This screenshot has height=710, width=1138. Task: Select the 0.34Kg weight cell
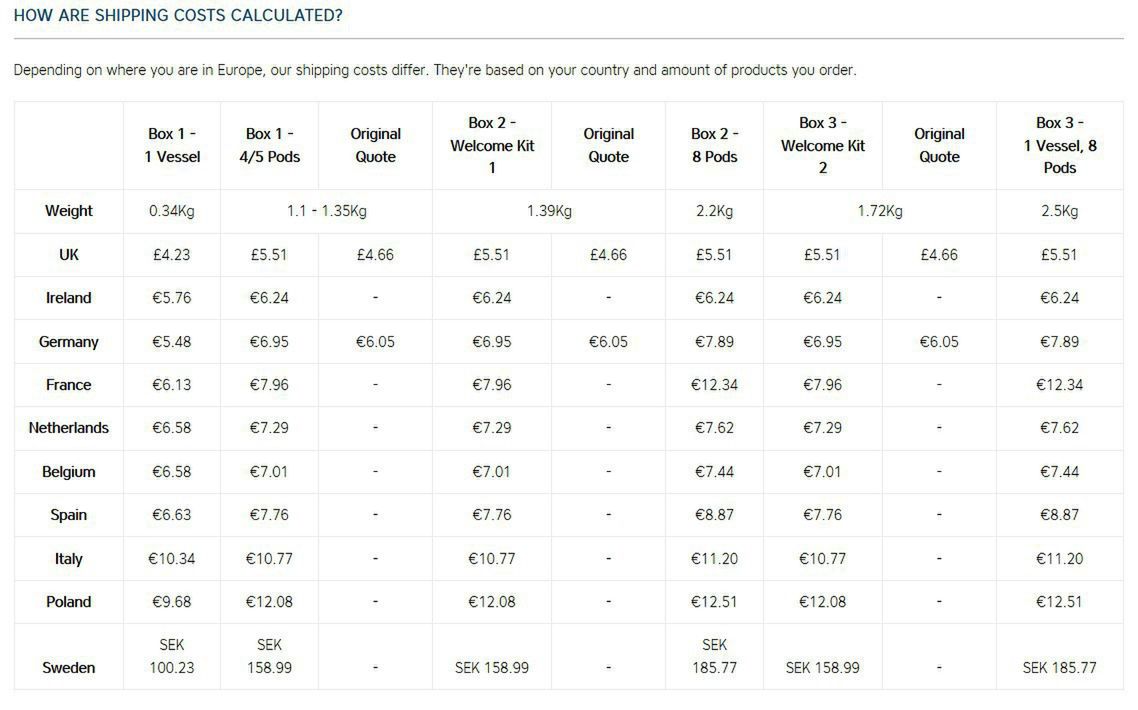click(172, 211)
